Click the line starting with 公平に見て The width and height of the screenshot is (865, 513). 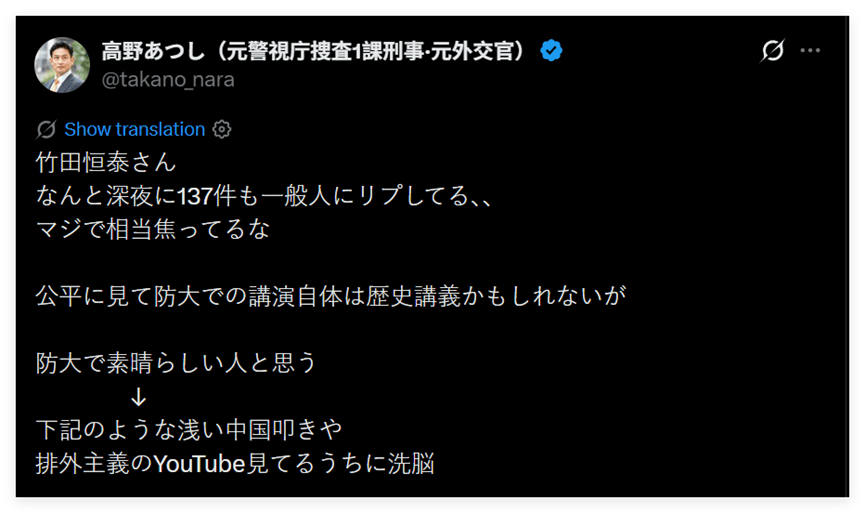330,296
